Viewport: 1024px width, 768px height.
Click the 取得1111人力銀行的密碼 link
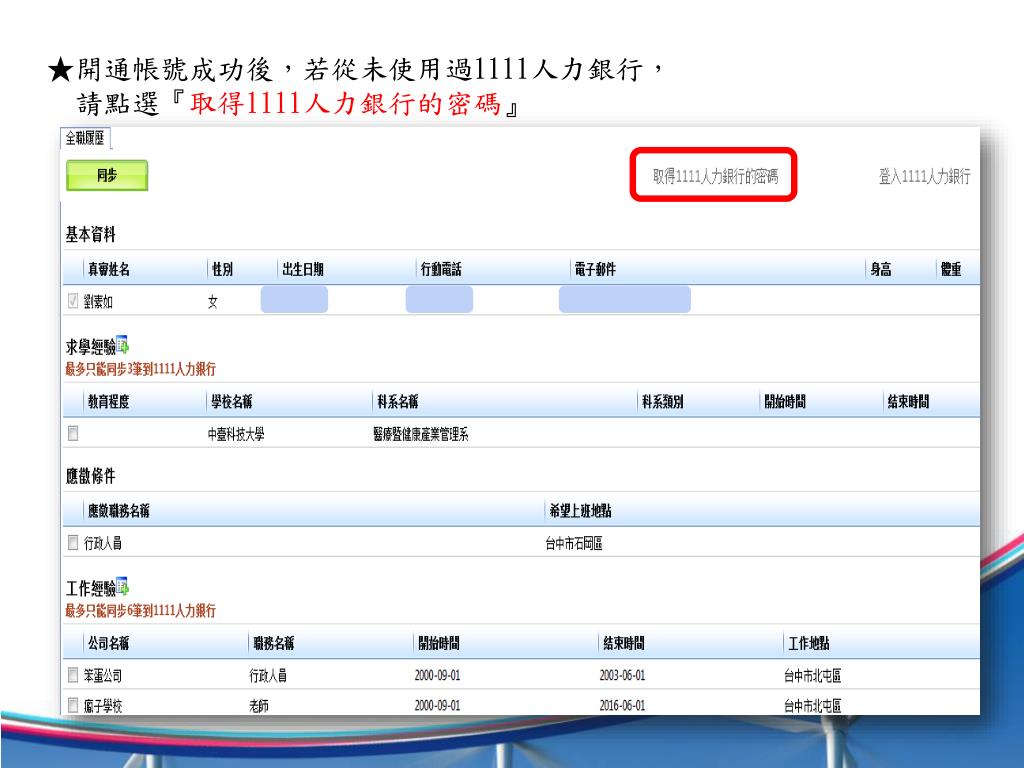(715, 176)
